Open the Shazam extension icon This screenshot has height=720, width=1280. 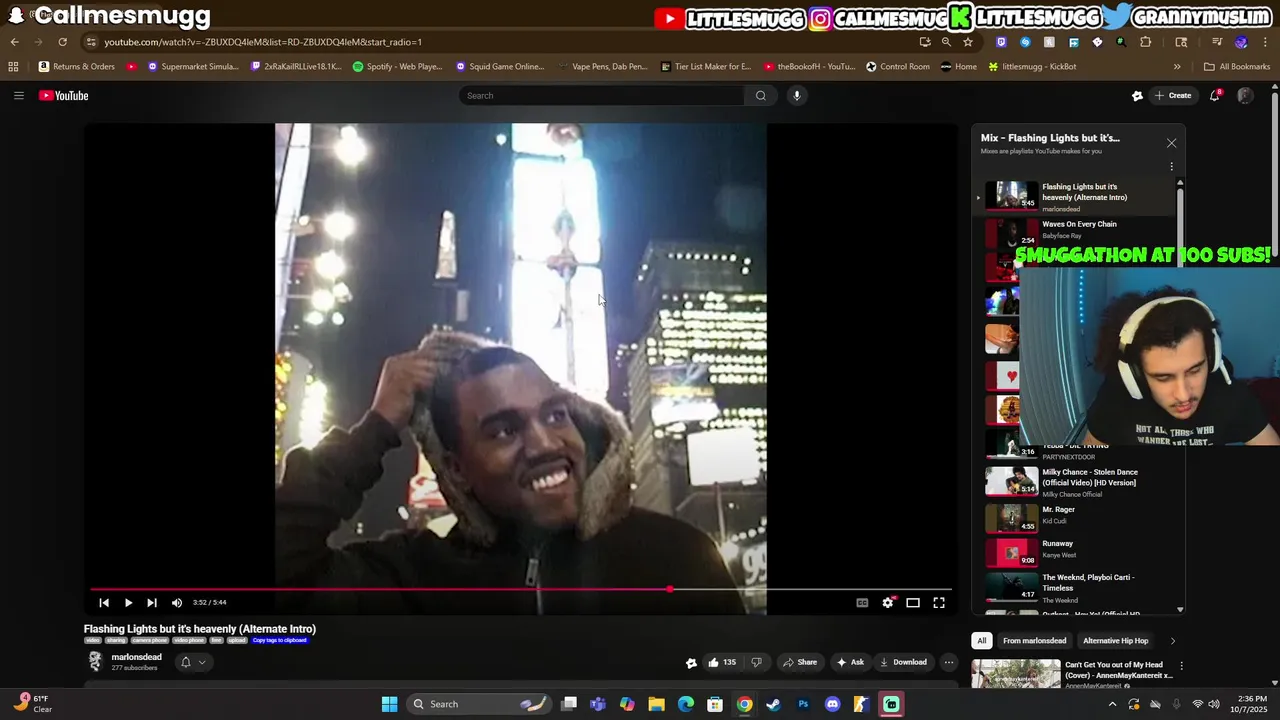click(x=1025, y=42)
